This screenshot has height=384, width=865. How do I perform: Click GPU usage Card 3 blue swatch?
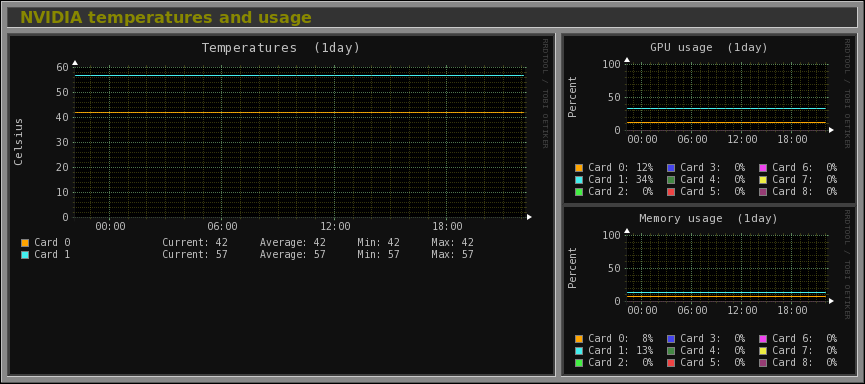pyautogui.click(x=671, y=168)
